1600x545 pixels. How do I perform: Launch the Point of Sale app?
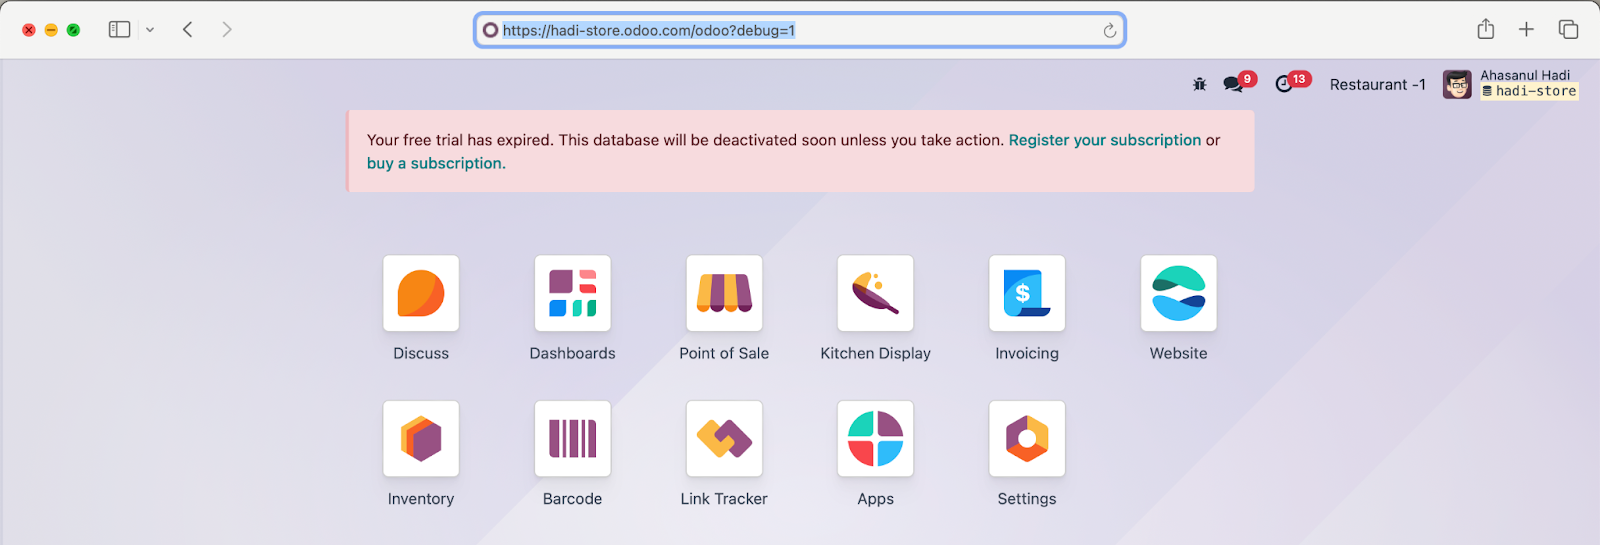[724, 293]
